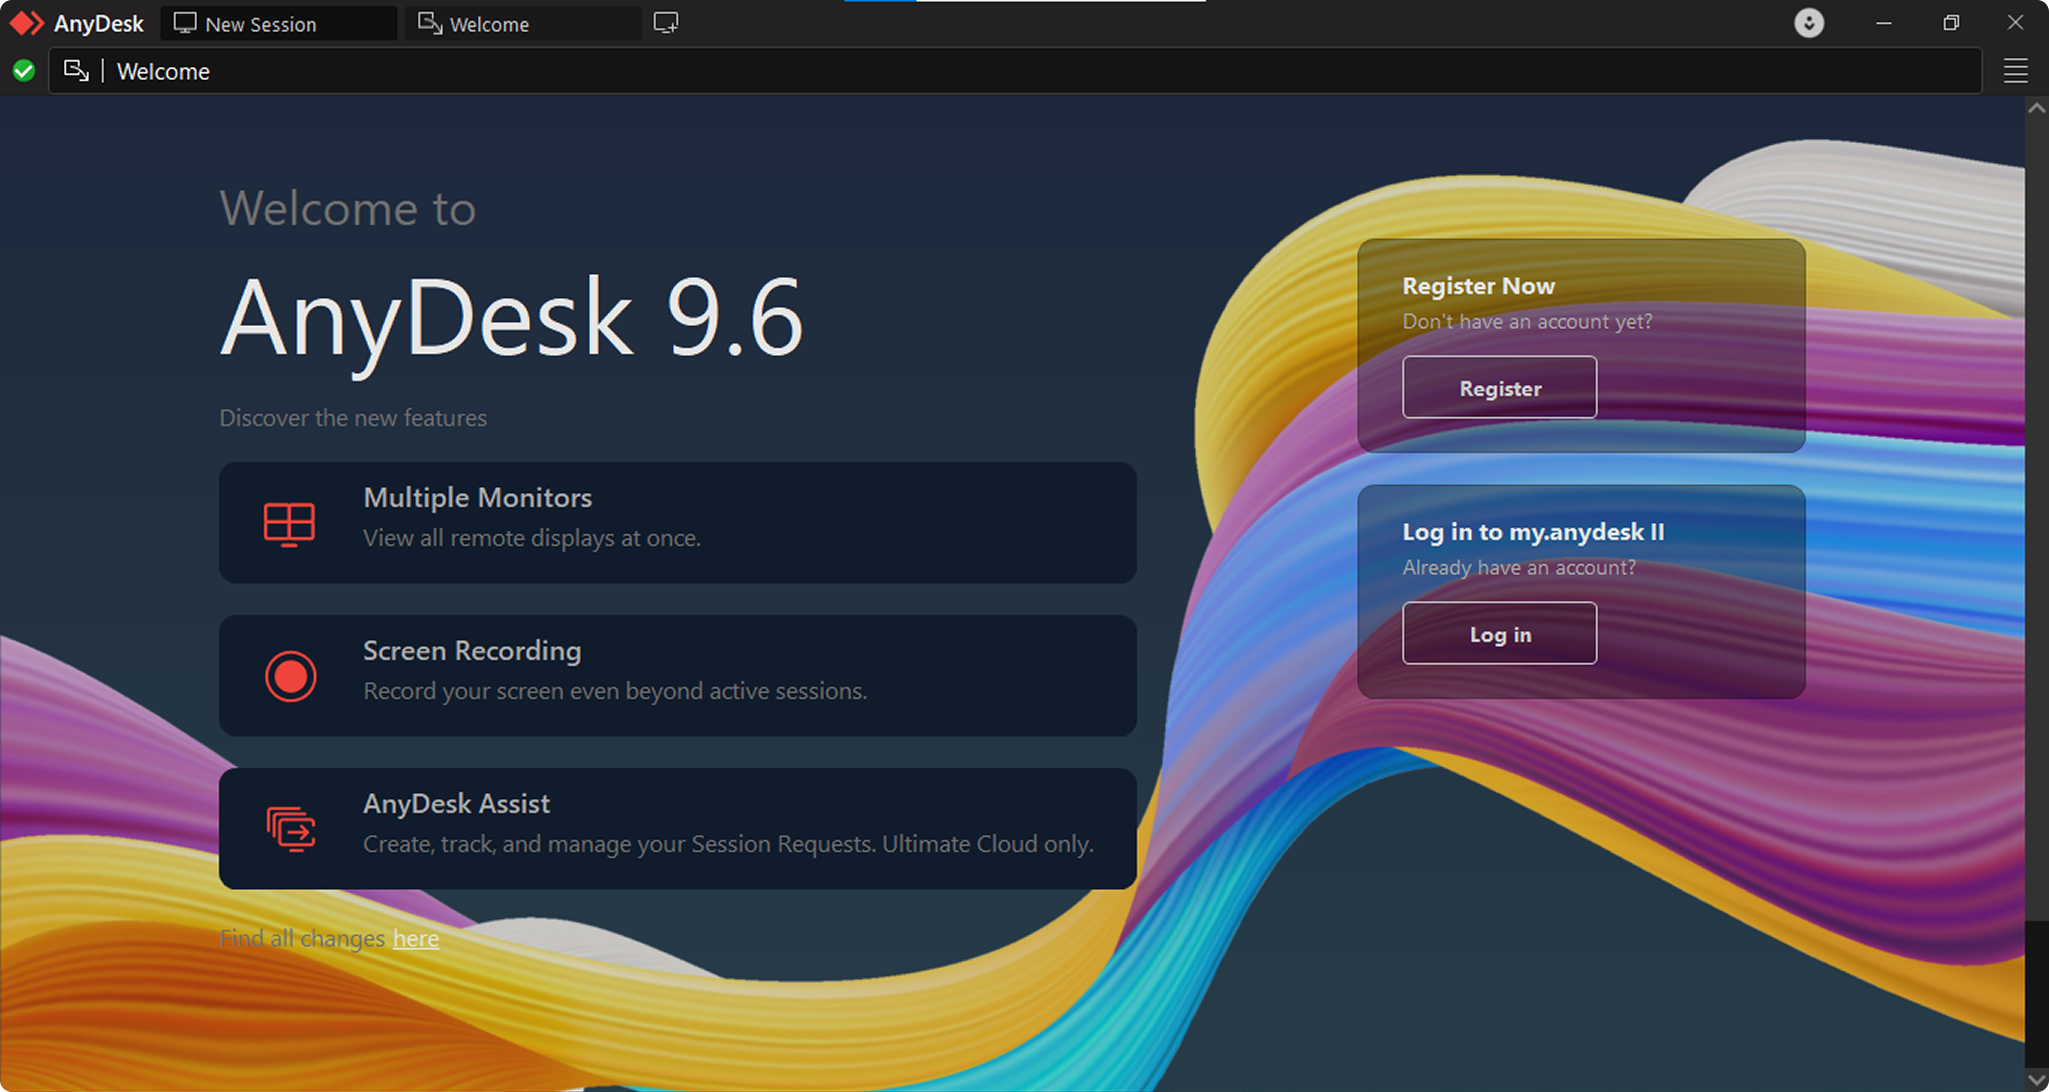Click the Register button
This screenshot has height=1092, width=2049.
pos(1499,387)
